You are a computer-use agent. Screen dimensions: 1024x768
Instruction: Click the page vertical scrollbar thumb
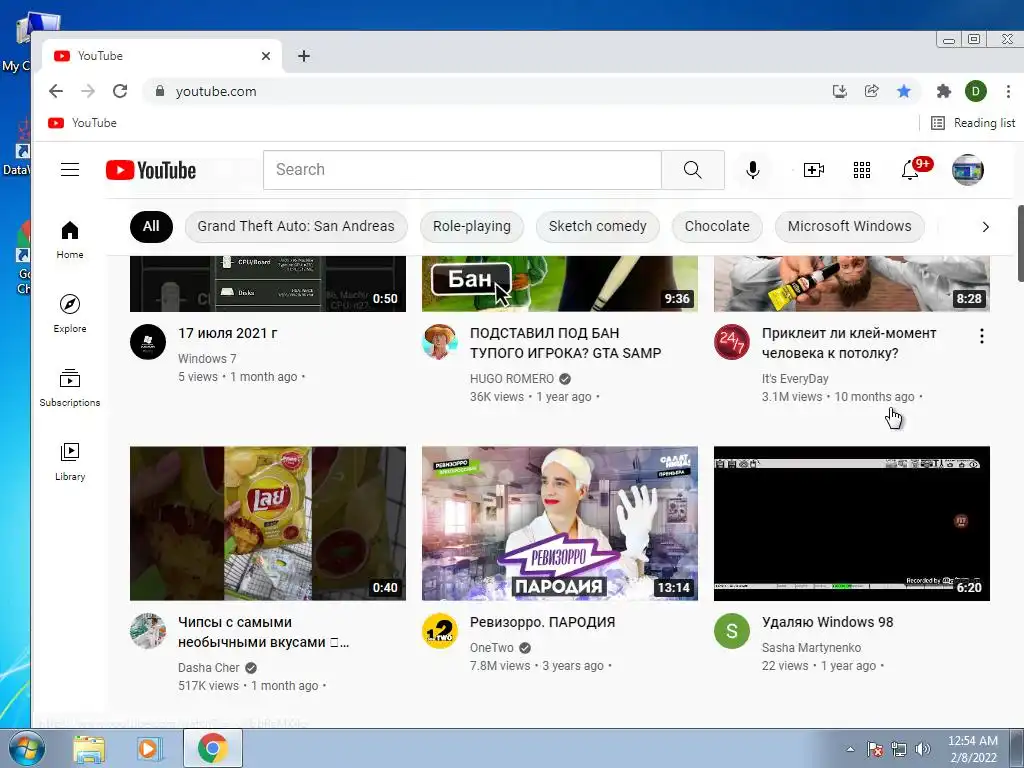tap(1020, 243)
